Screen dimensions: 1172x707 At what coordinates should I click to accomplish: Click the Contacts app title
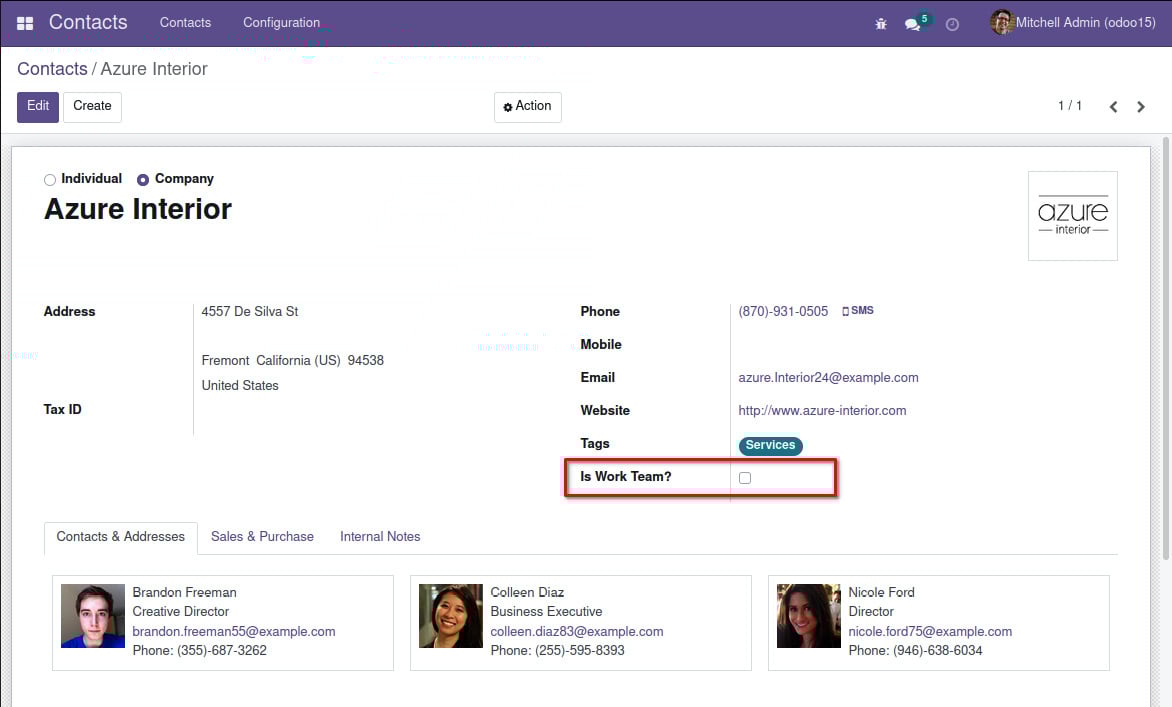88,22
